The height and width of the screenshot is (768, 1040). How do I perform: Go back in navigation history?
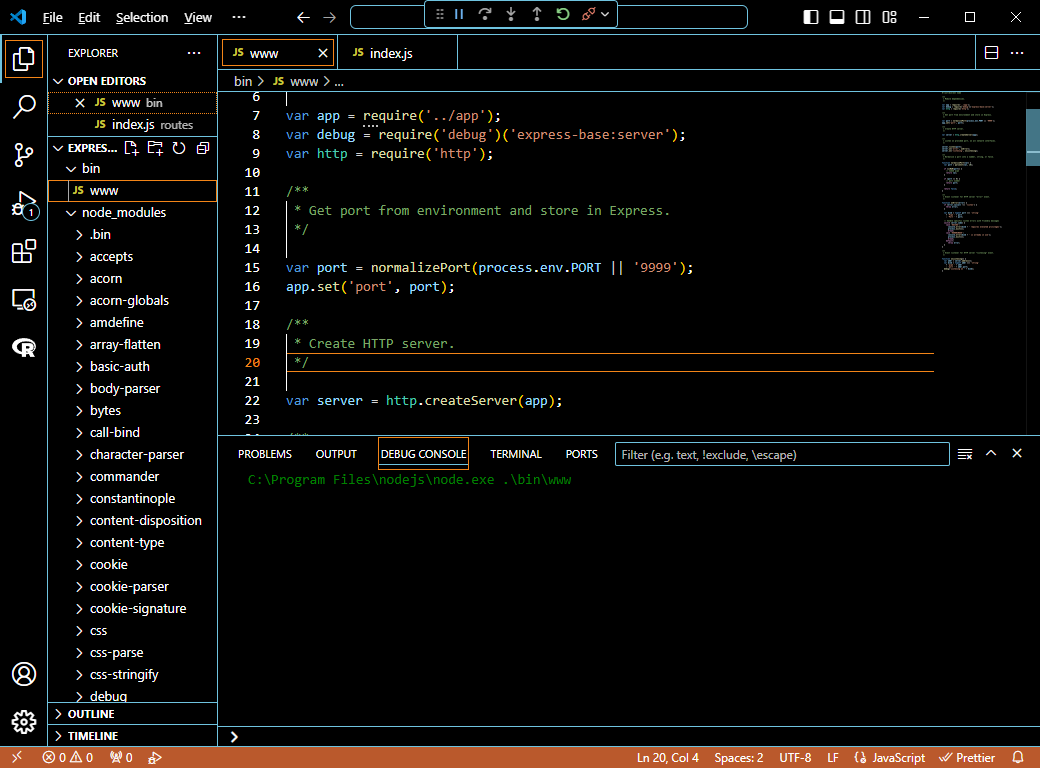point(303,17)
